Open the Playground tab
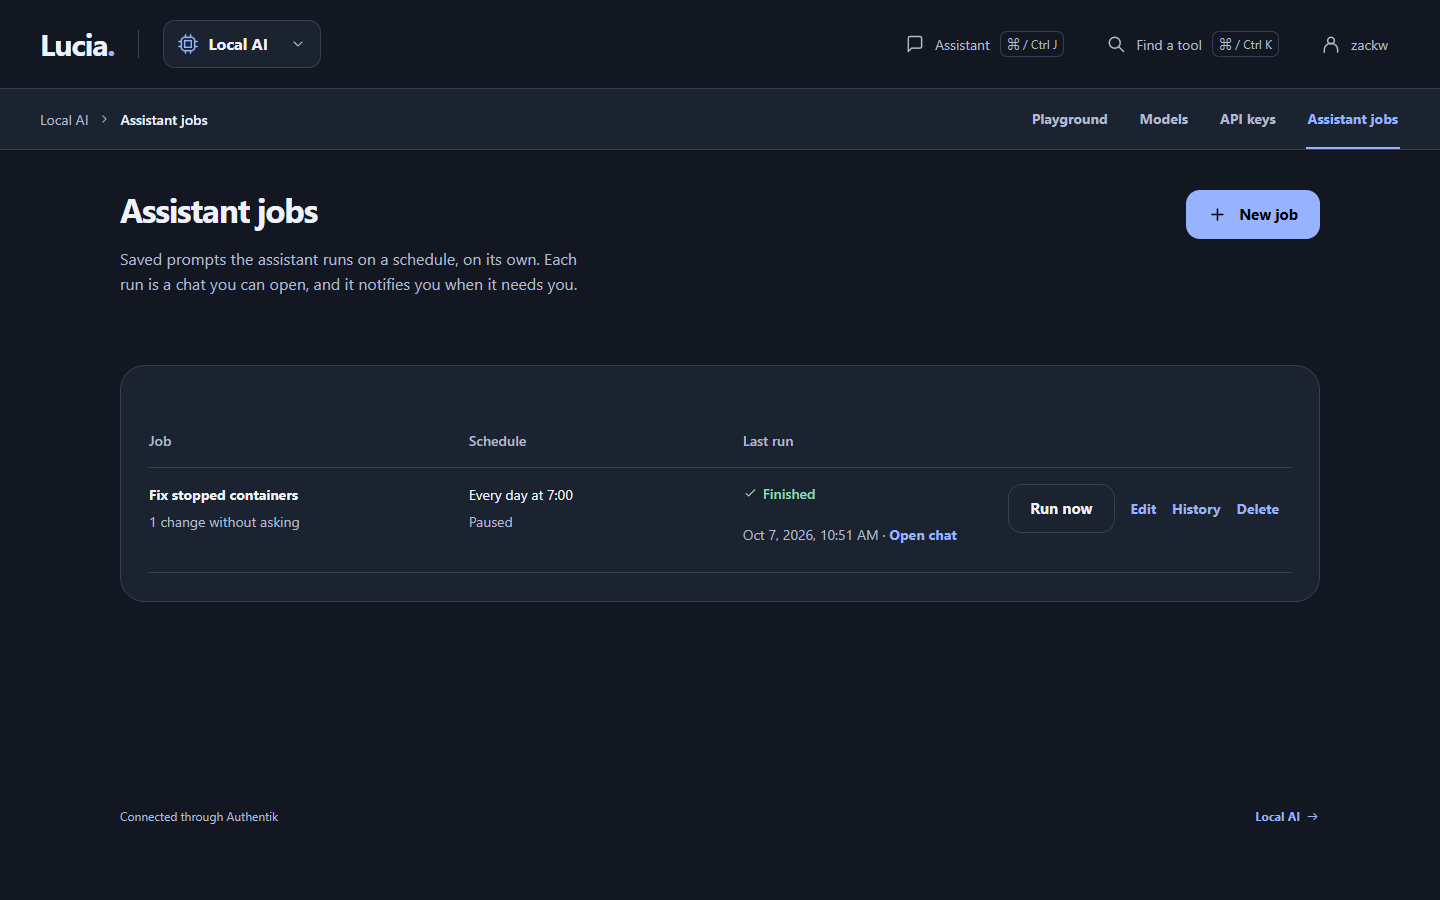This screenshot has width=1440, height=900. [x=1070, y=119]
